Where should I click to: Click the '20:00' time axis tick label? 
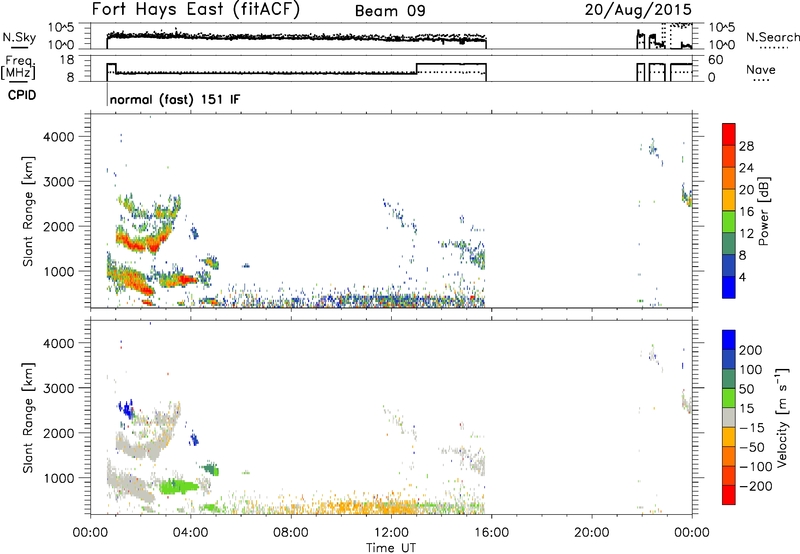click(x=592, y=533)
